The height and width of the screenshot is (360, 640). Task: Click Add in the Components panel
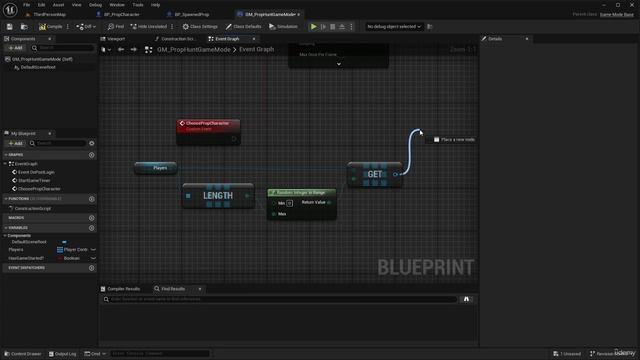point(16,48)
